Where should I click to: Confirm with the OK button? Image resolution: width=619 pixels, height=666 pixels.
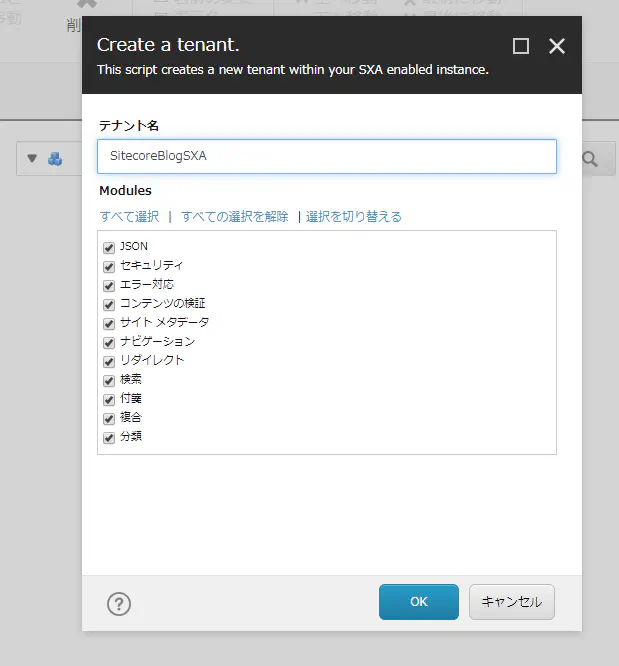point(419,602)
